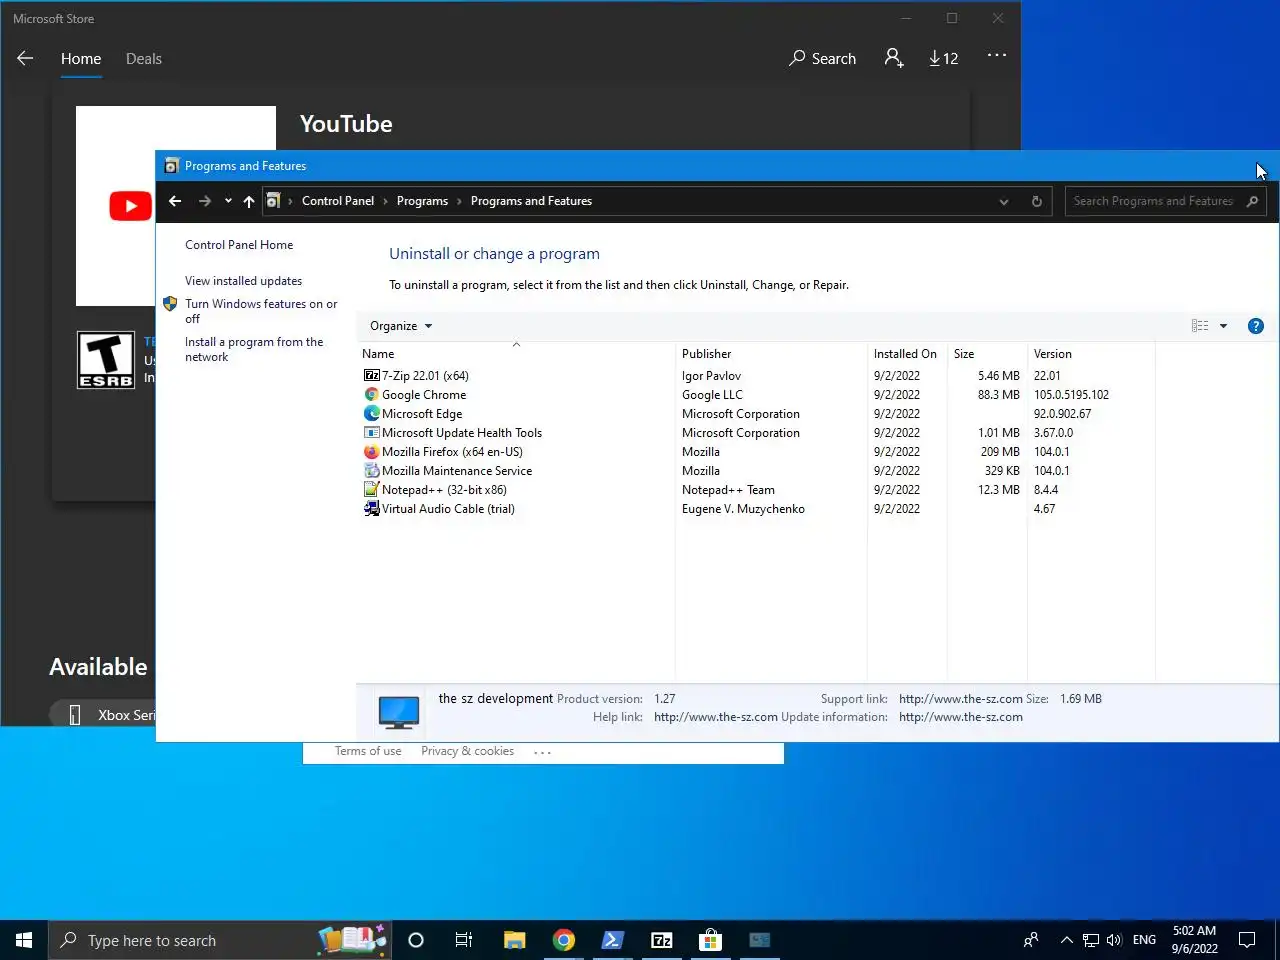Show hidden system tray icons
The width and height of the screenshot is (1280, 960).
[x=1066, y=940]
